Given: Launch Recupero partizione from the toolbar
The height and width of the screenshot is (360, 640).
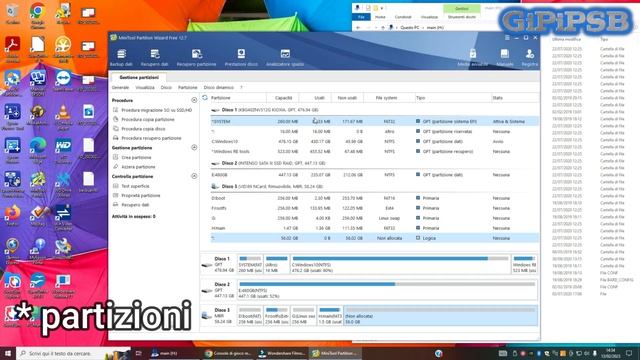Looking at the screenshot, I should [196, 58].
